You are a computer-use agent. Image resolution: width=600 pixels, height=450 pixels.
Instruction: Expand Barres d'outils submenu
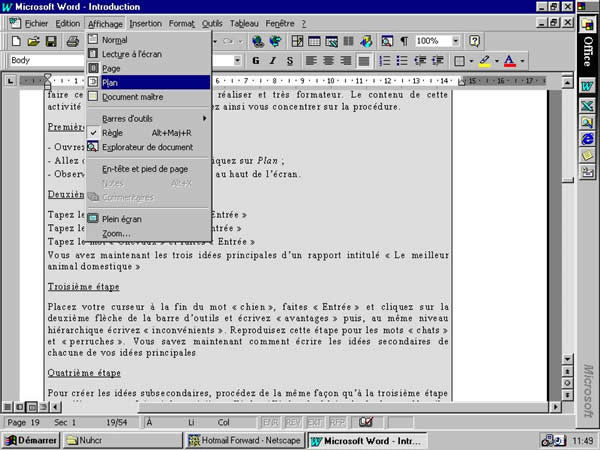pos(148,119)
